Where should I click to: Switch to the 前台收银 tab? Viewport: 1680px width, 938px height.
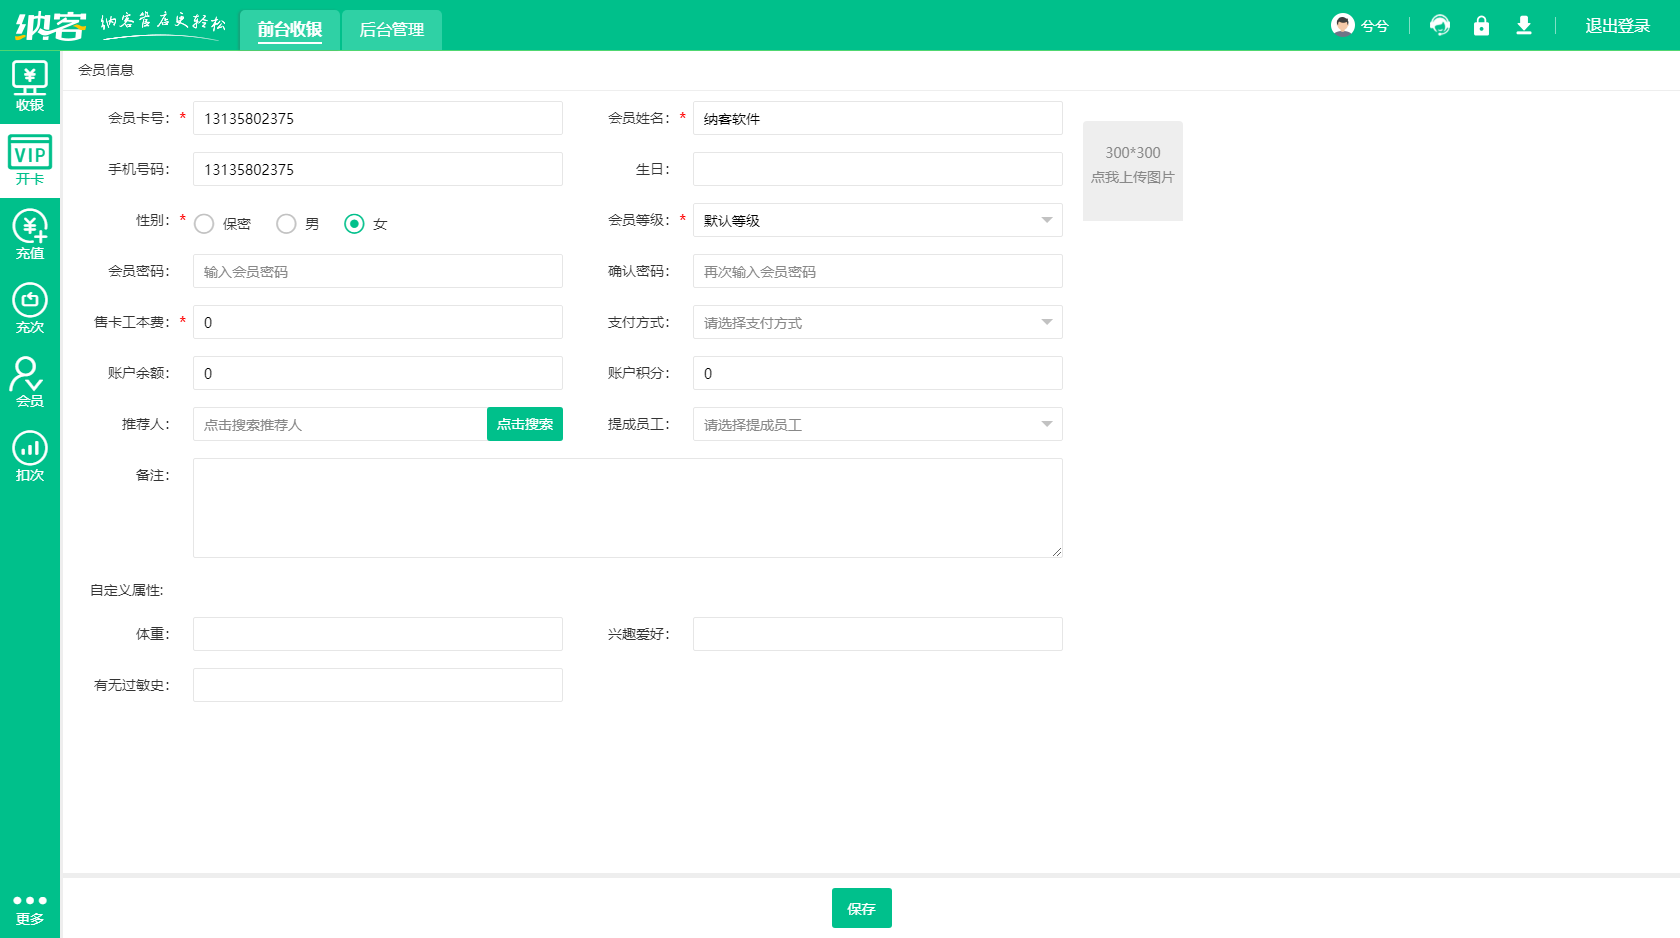tap(290, 30)
